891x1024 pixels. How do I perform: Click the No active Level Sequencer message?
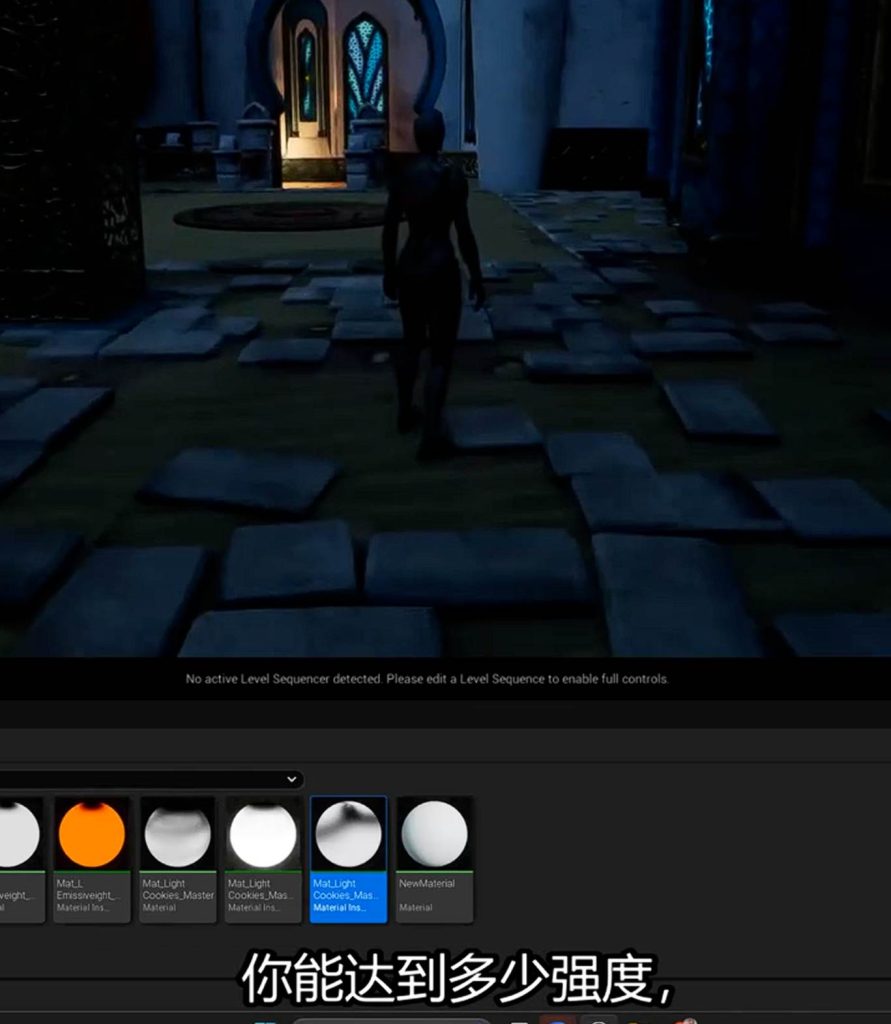click(x=427, y=679)
